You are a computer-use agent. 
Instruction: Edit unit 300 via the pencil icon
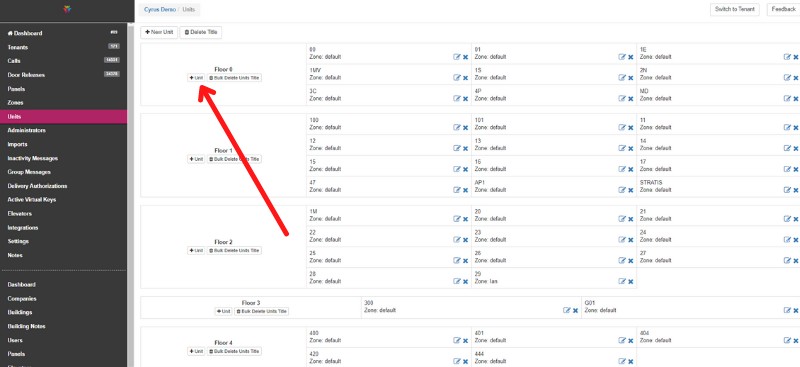(566, 310)
